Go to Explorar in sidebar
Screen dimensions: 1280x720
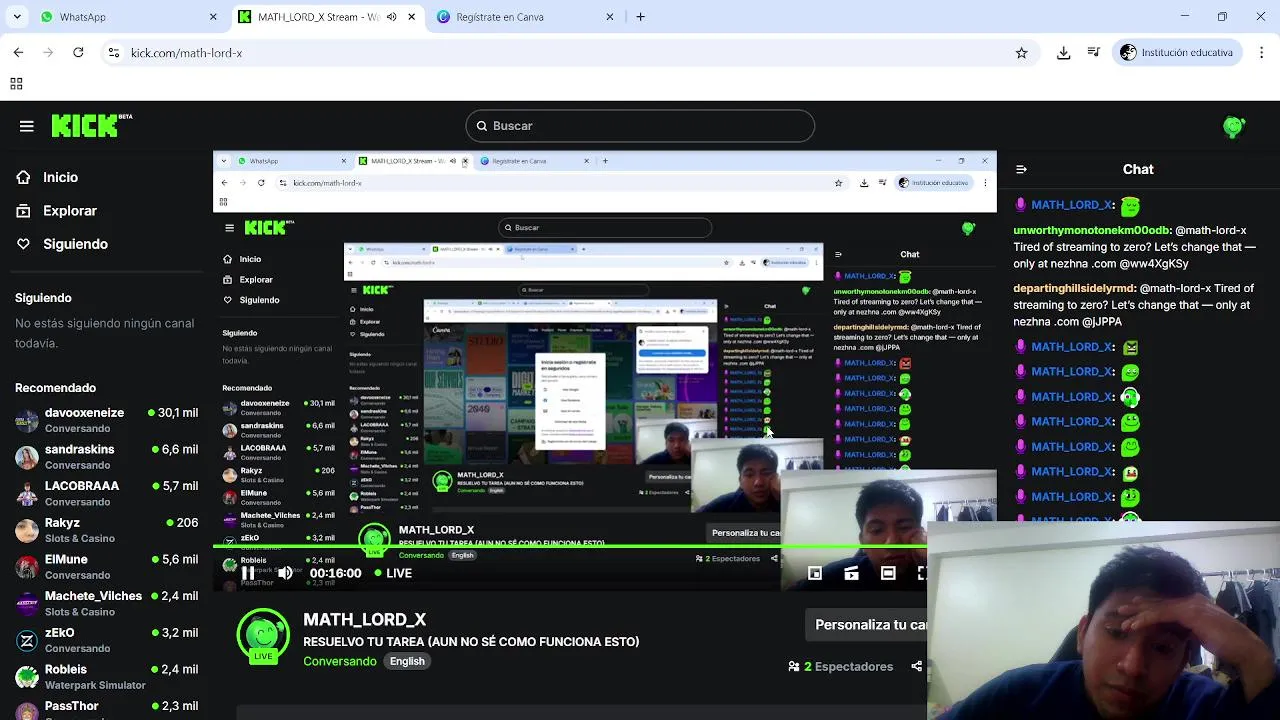pyautogui.click(x=70, y=211)
